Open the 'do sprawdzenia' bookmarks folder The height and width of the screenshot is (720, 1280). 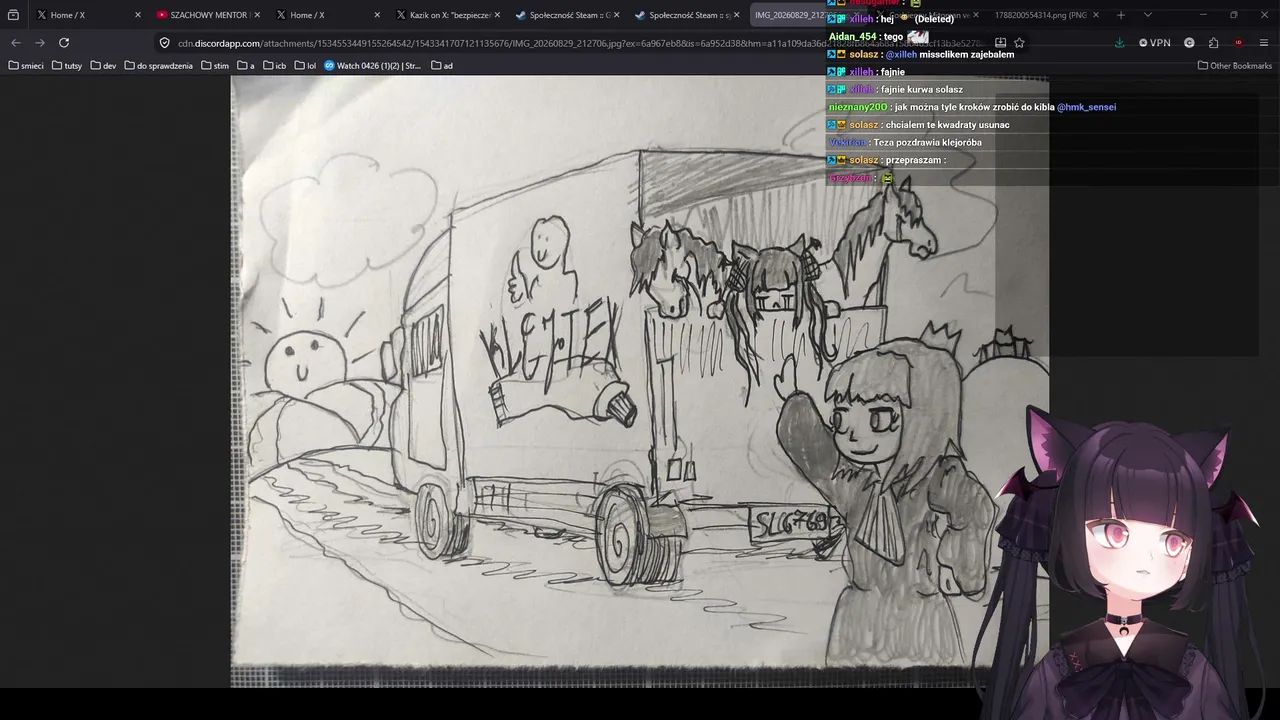tap(159, 66)
